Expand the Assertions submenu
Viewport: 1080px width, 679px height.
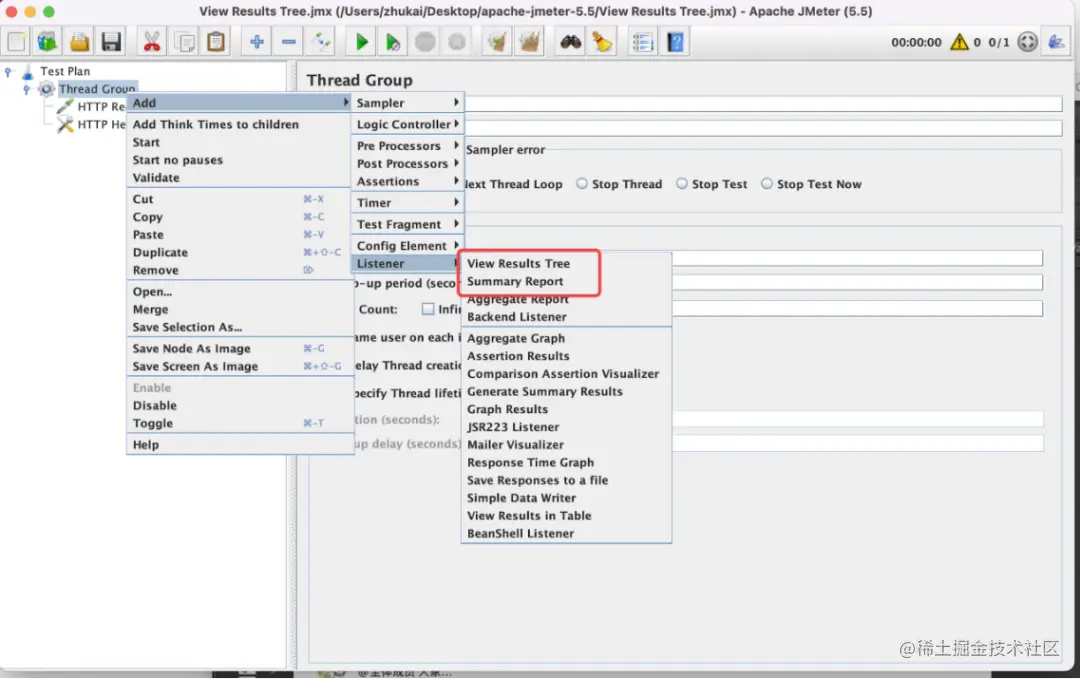pyautogui.click(x=408, y=181)
